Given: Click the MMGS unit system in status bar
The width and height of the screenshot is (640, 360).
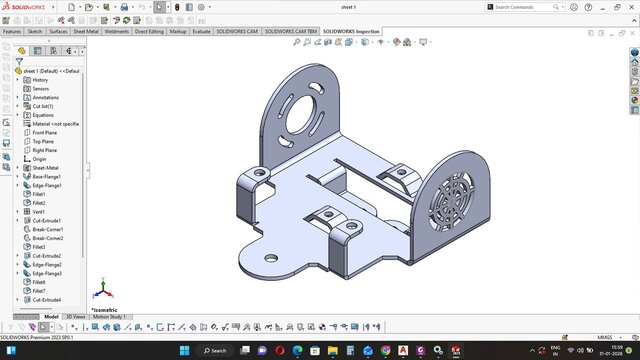Looking at the screenshot, I should click(604, 337).
